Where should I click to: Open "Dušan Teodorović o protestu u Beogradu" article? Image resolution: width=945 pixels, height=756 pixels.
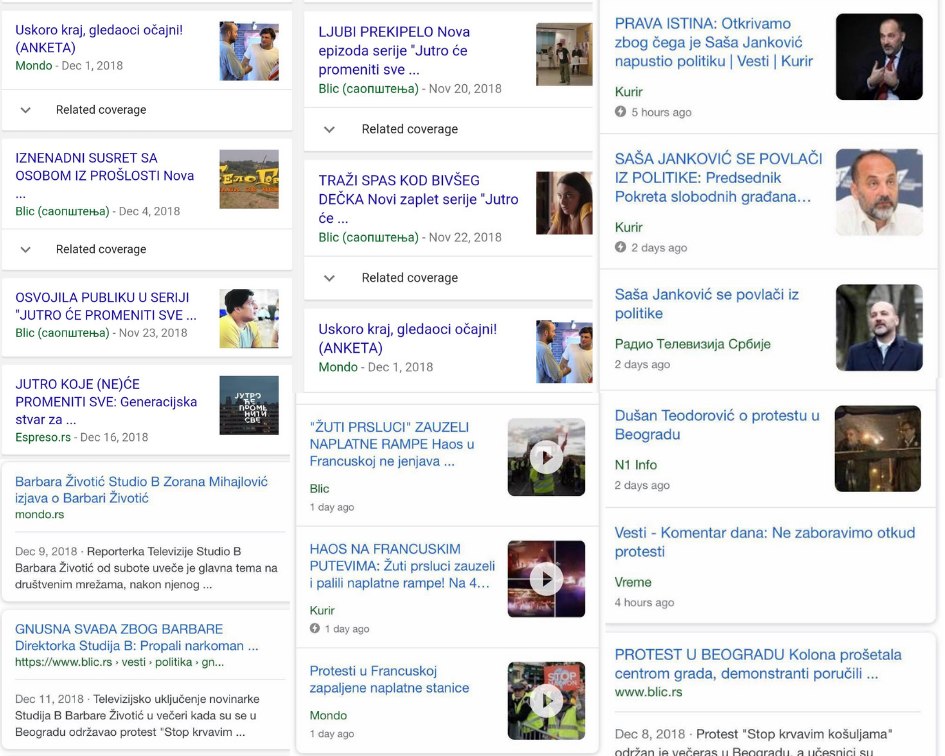pyautogui.click(x=716, y=425)
